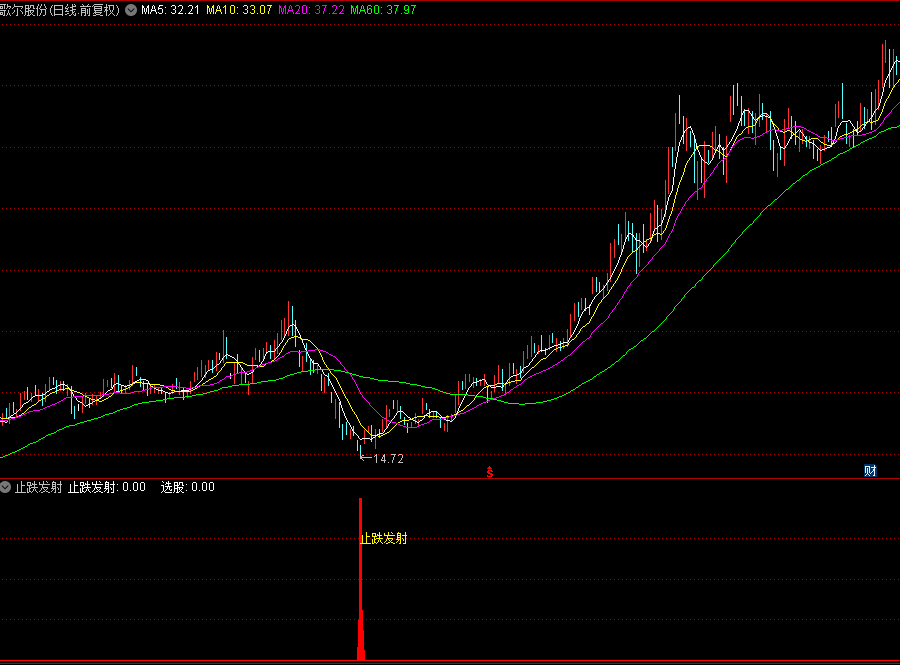Click the MA60: 37.97 label

(x=383, y=10)
